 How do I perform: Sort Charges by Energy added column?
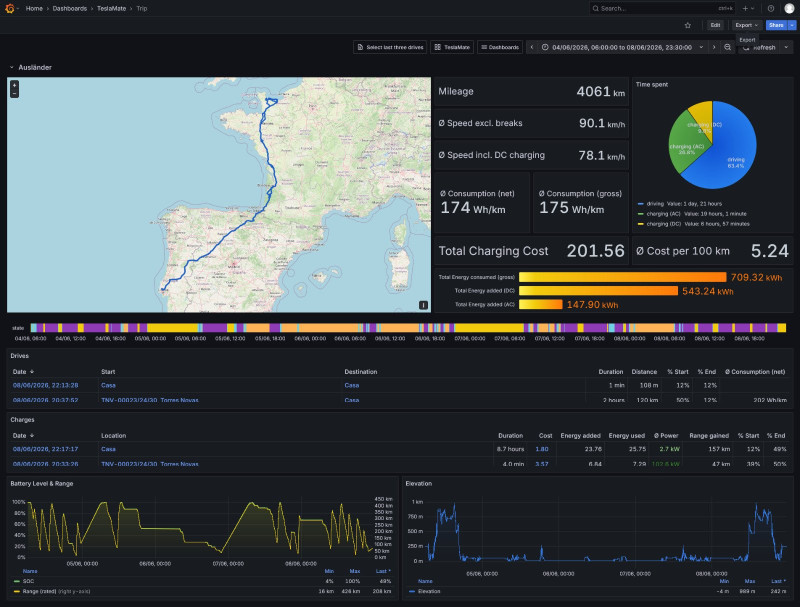(x=580, y=436)
